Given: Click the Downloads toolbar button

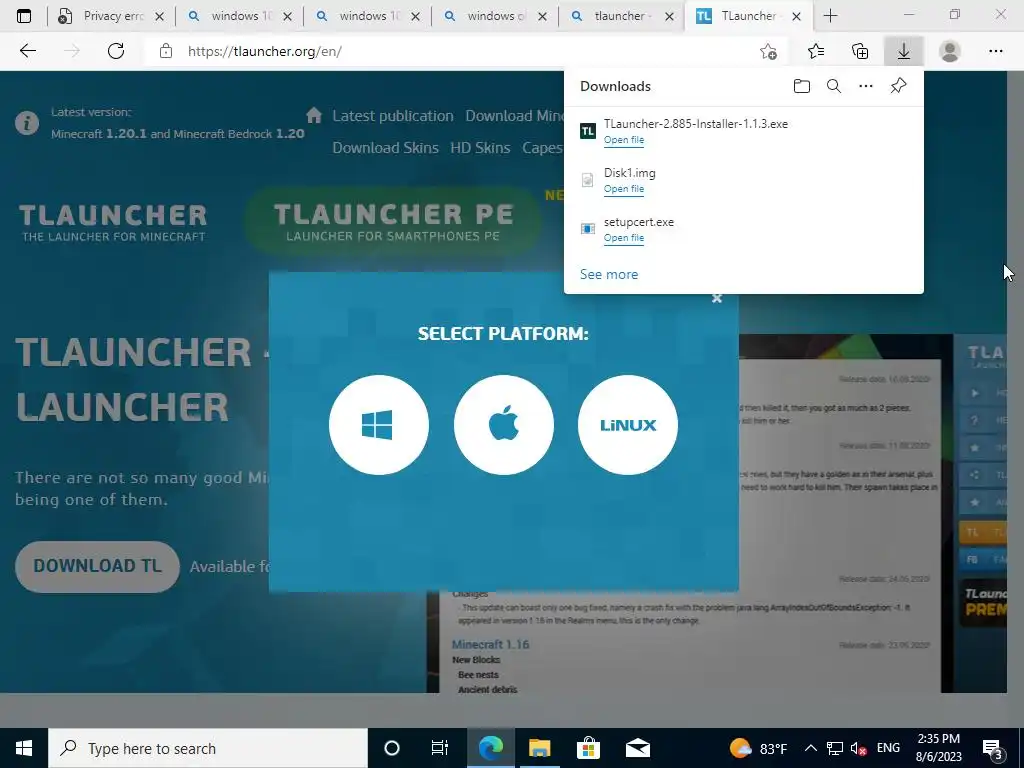Looking at the screenshot, I should point(904,51).
